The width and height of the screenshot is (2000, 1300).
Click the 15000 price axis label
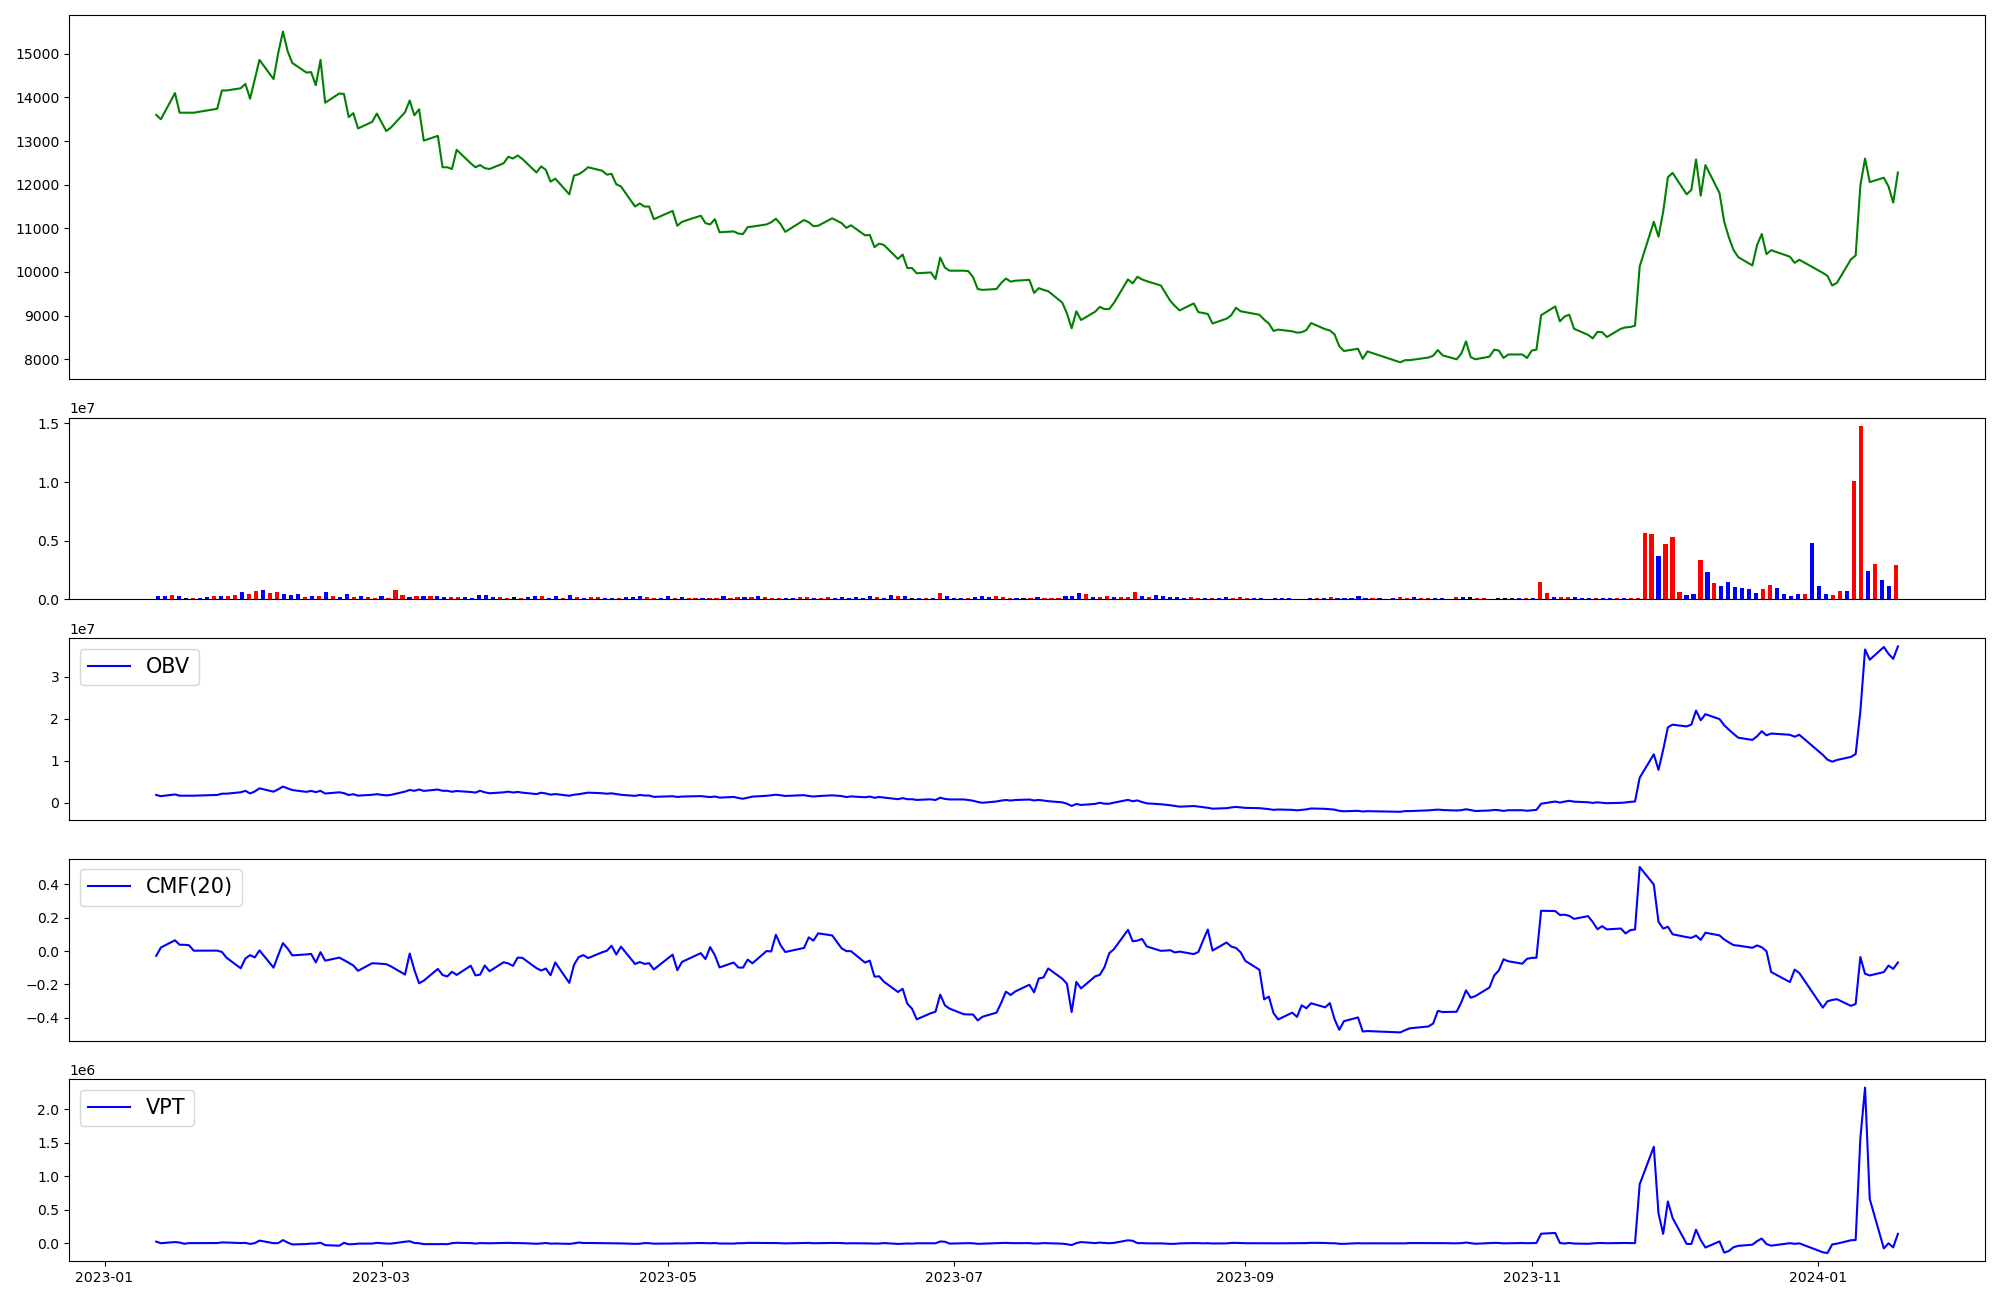pos(37,54)
